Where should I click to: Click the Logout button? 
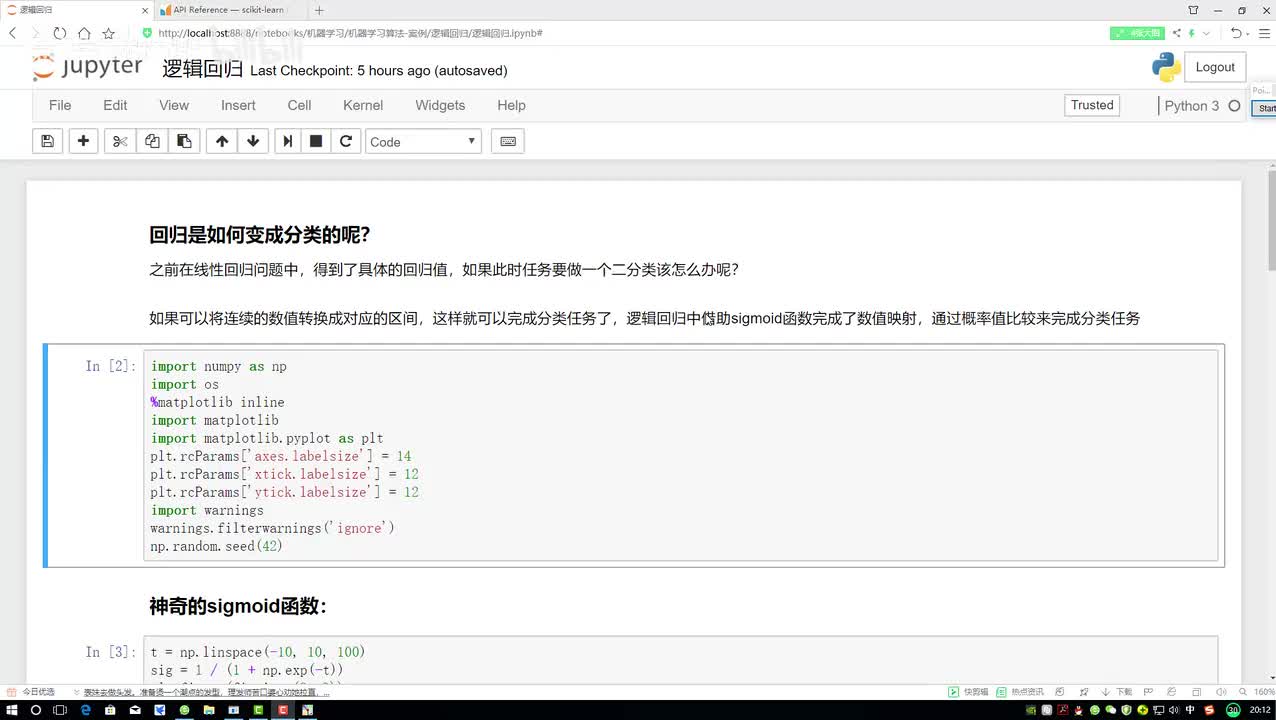1215,67
